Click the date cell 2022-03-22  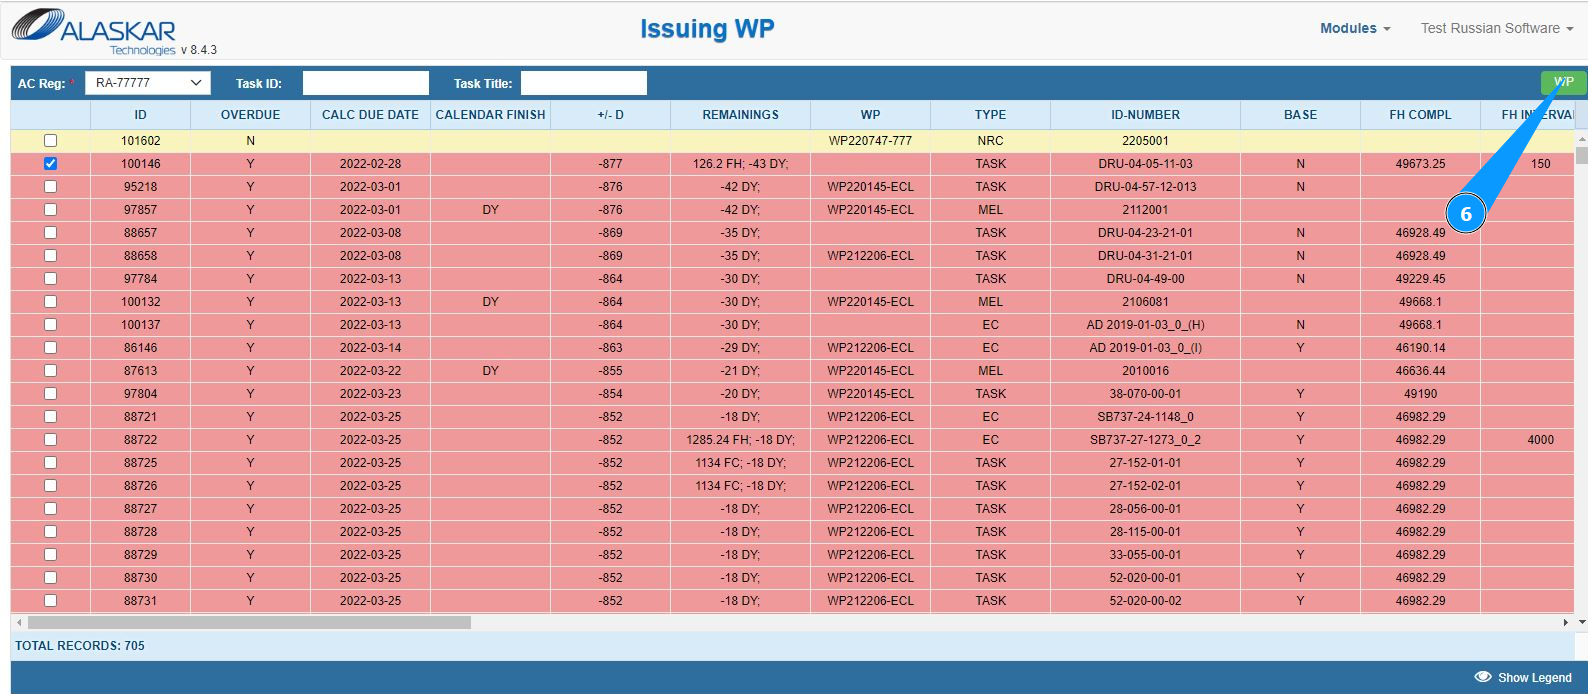(371, 371)
